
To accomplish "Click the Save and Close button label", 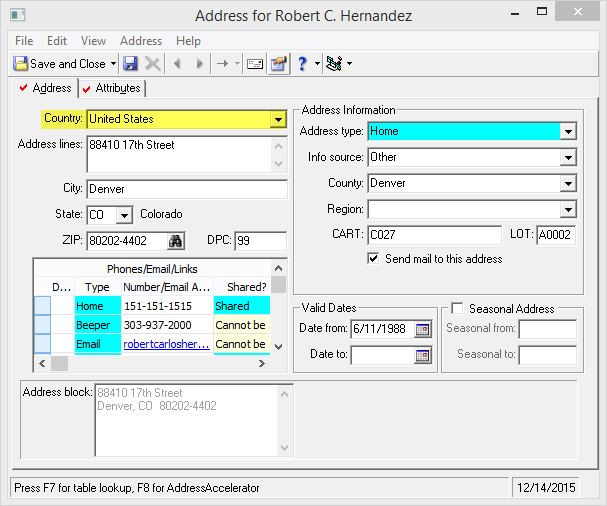I will pos(68,63).
